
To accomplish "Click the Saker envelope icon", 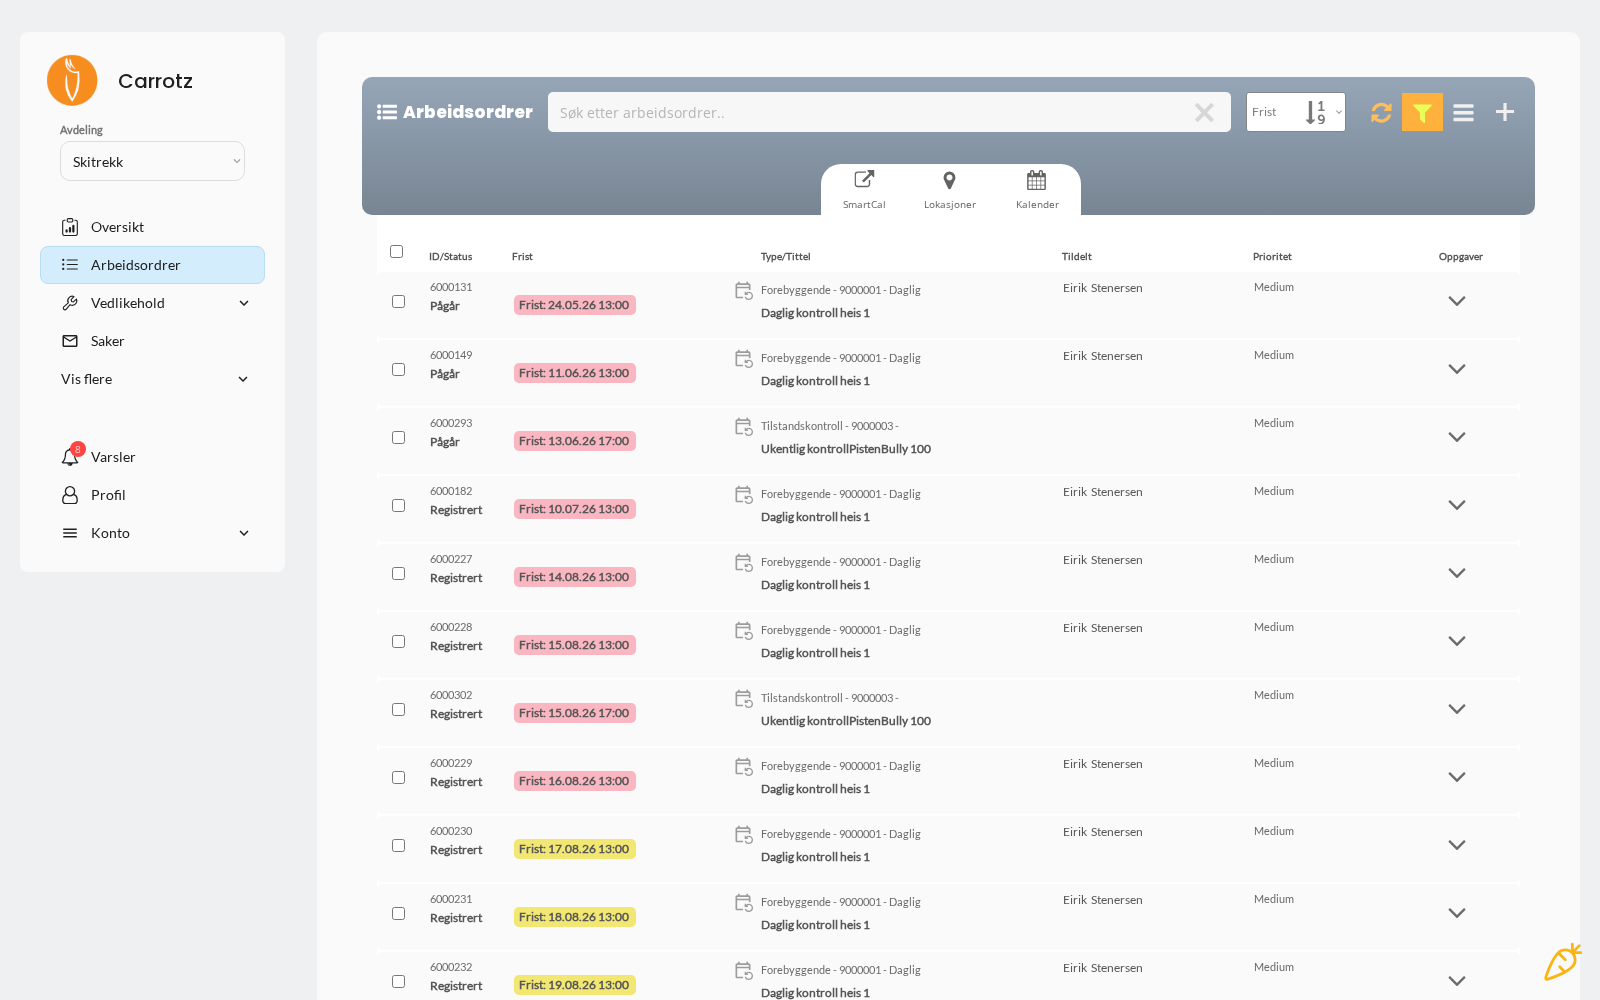I will click(x=70, y=341).
